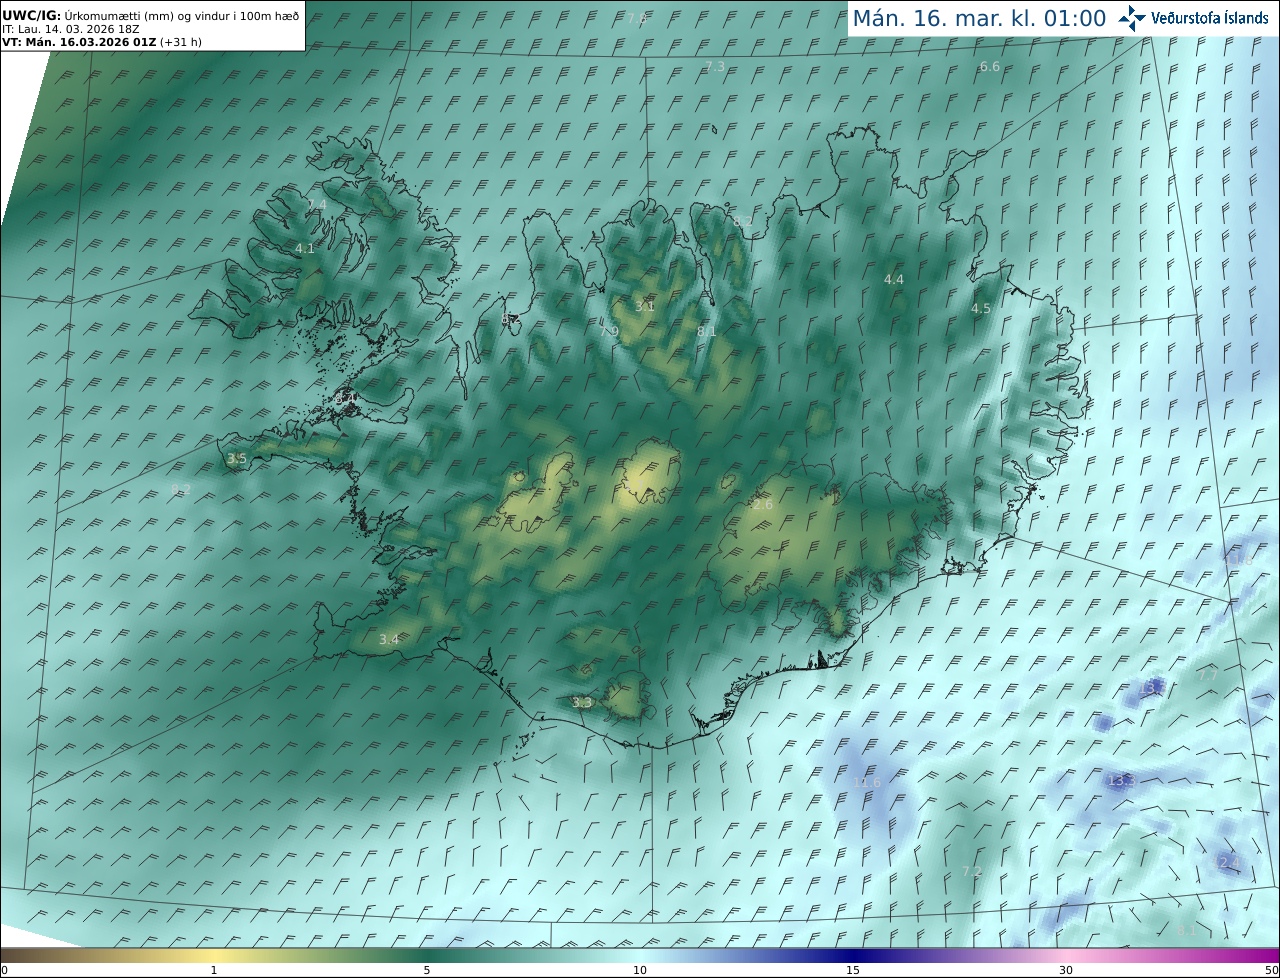Click the '10' label on the color scale
This screenshot has height=978, width=1280.
640,971
